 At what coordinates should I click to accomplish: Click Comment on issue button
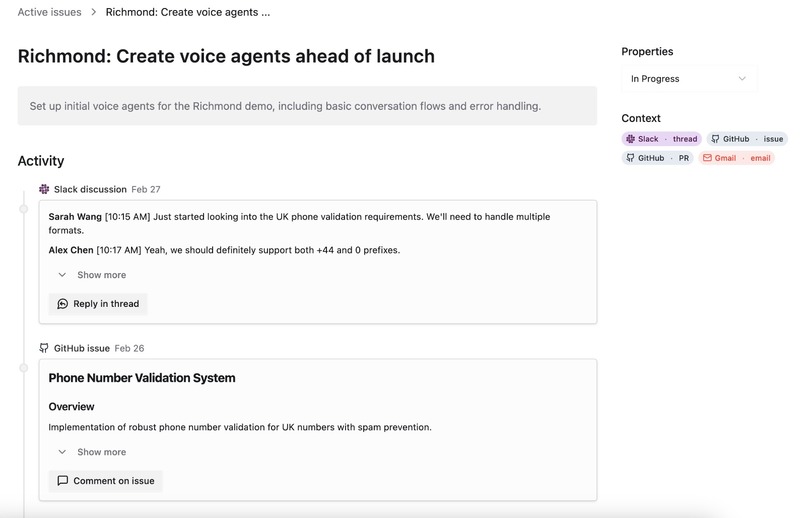pyautogui.click(x=105, y=481)
